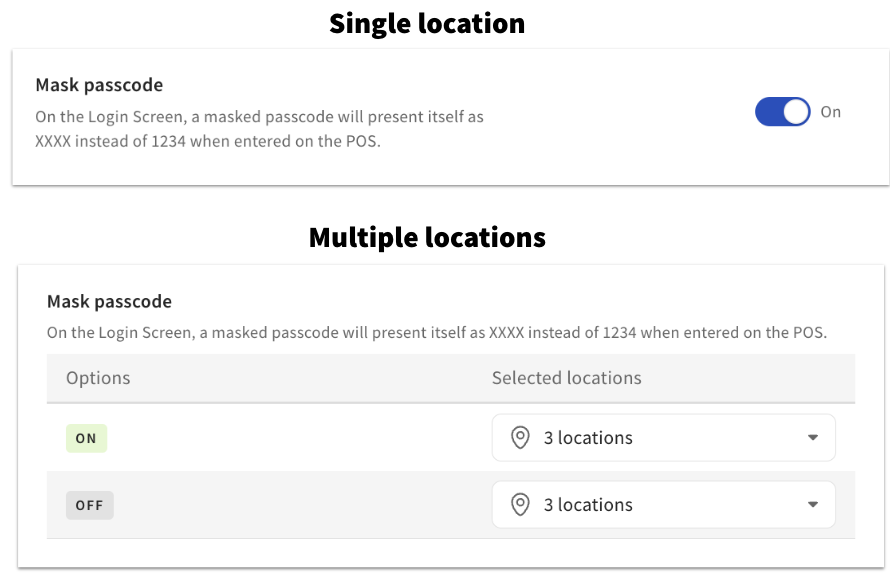
Task: Click the location pin icon in the ON row
Action: pos(520,438)
